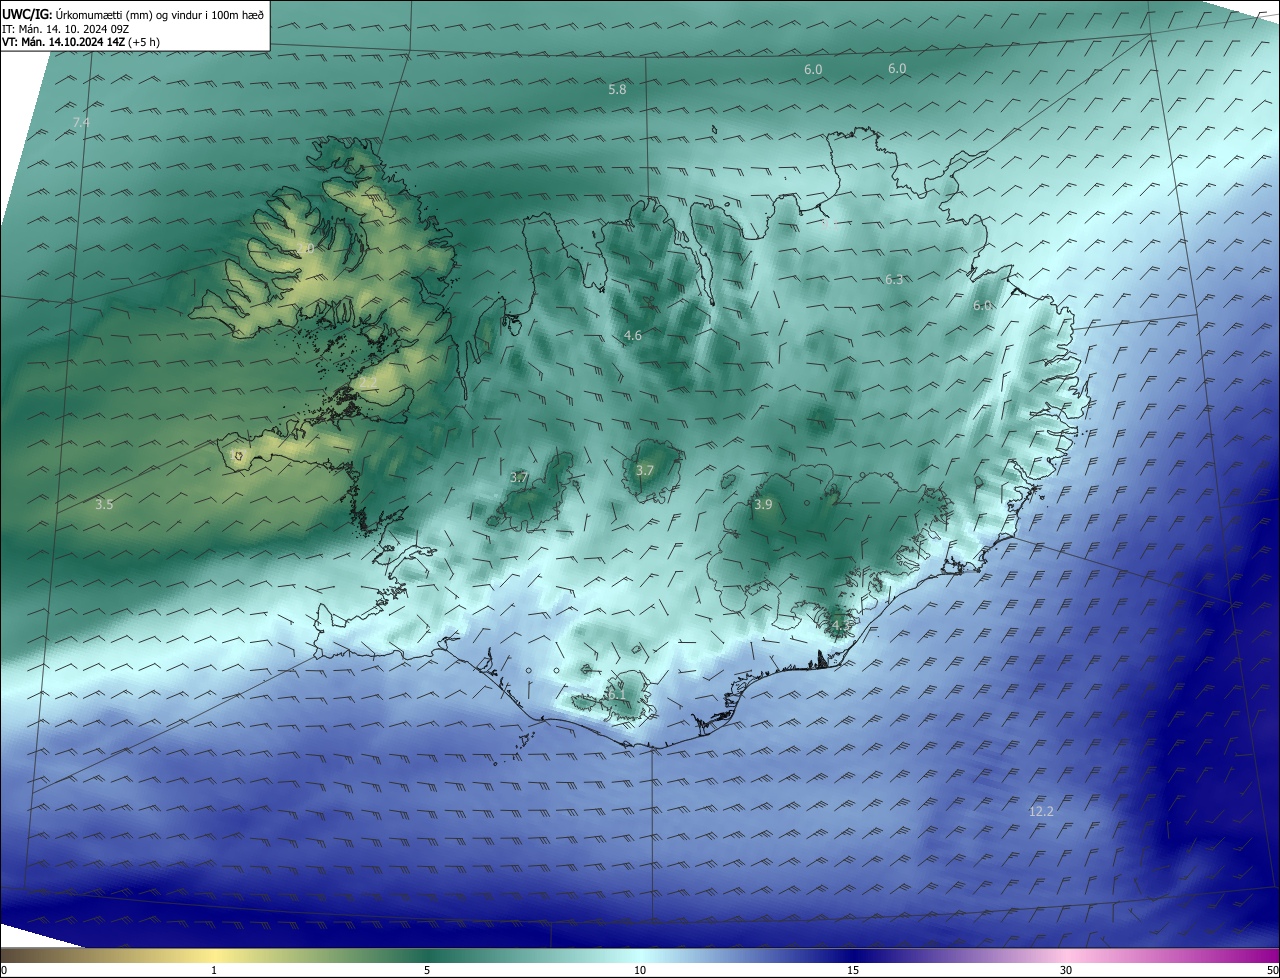
Task: Click the 6.1 value label on the southern glacier
Action: tap(616, 693)
